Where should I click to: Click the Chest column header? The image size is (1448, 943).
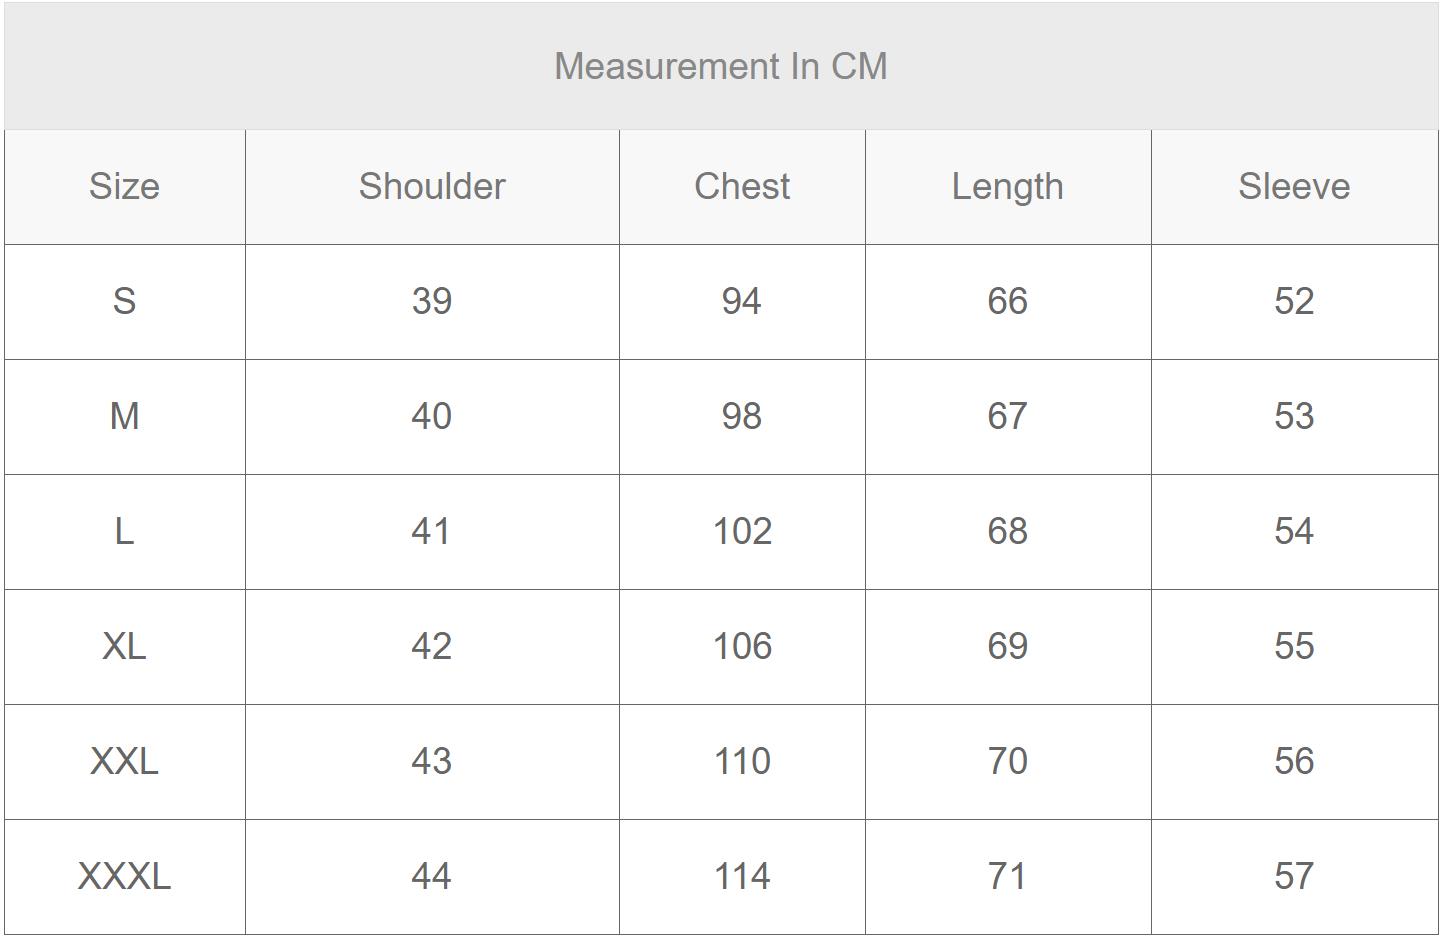[742, 186]
